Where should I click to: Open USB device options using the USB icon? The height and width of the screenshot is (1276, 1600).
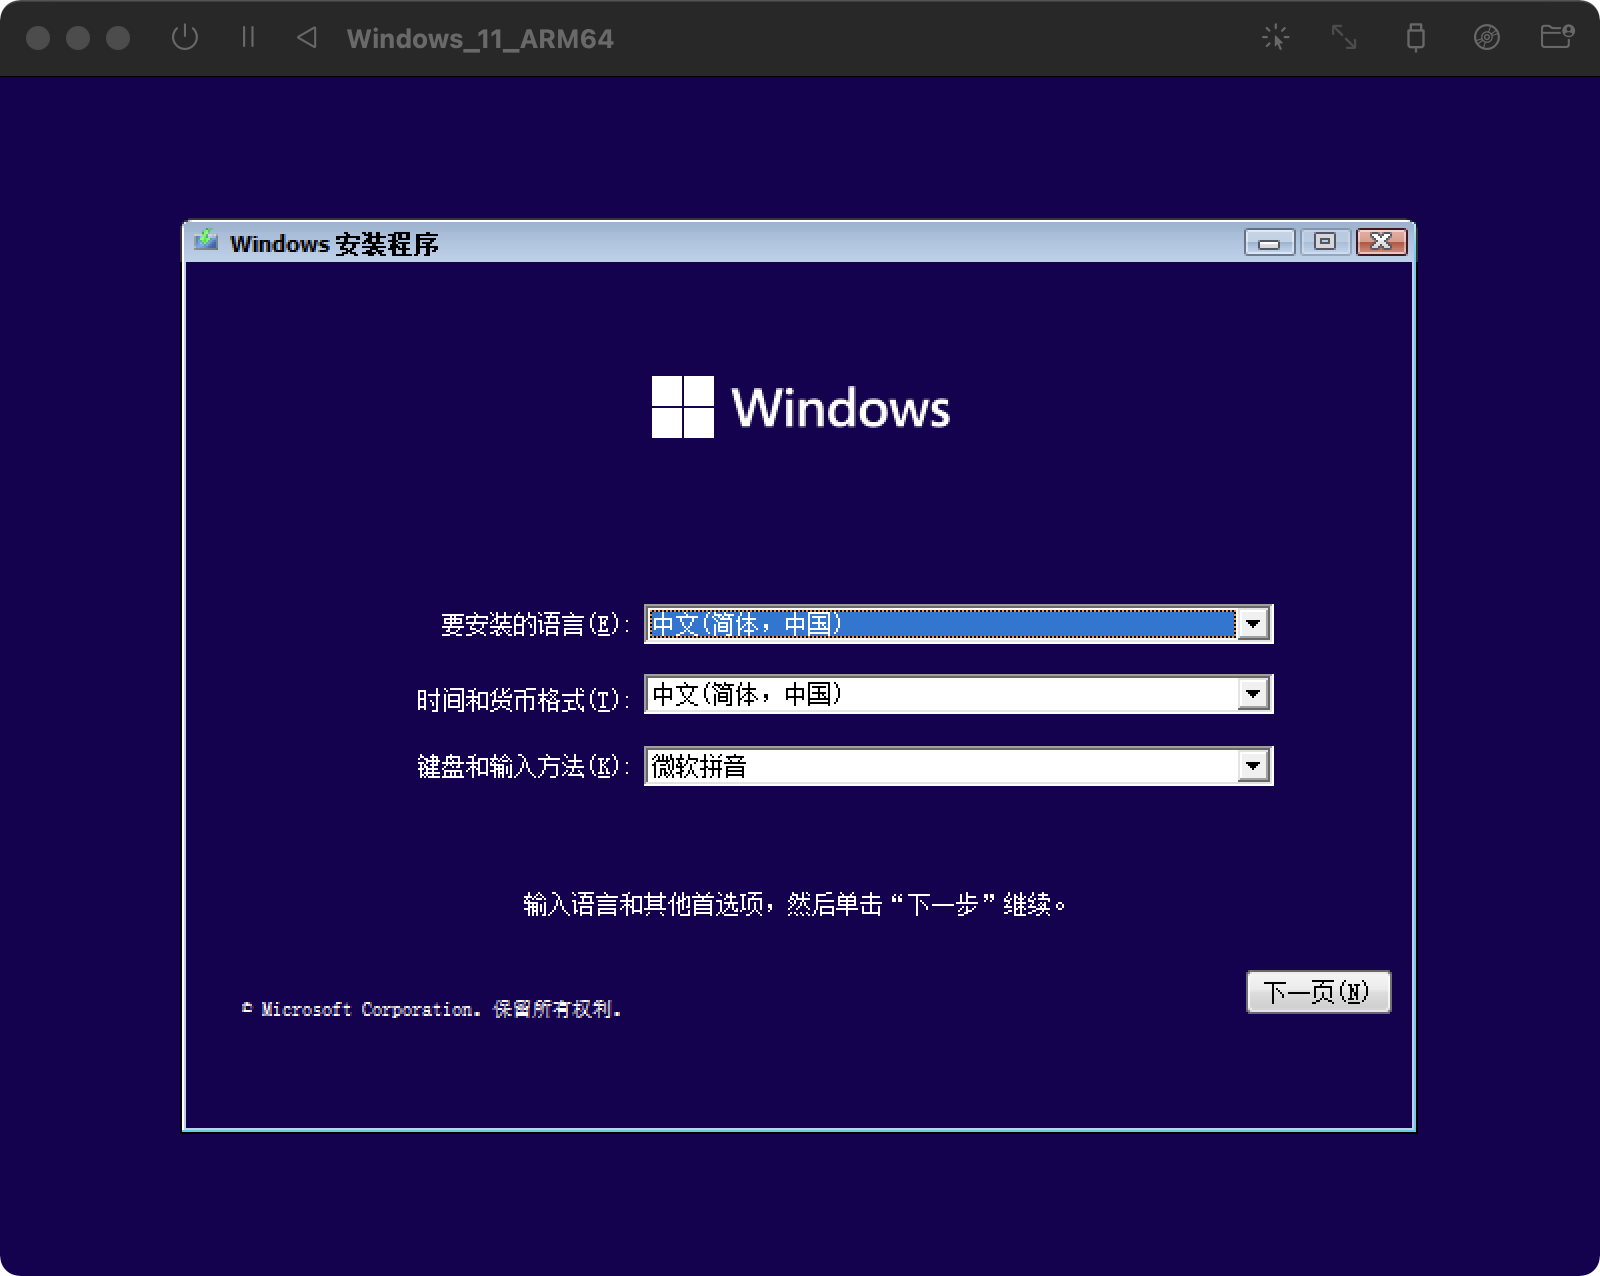pyautogui.click(x=1416, y=38)
